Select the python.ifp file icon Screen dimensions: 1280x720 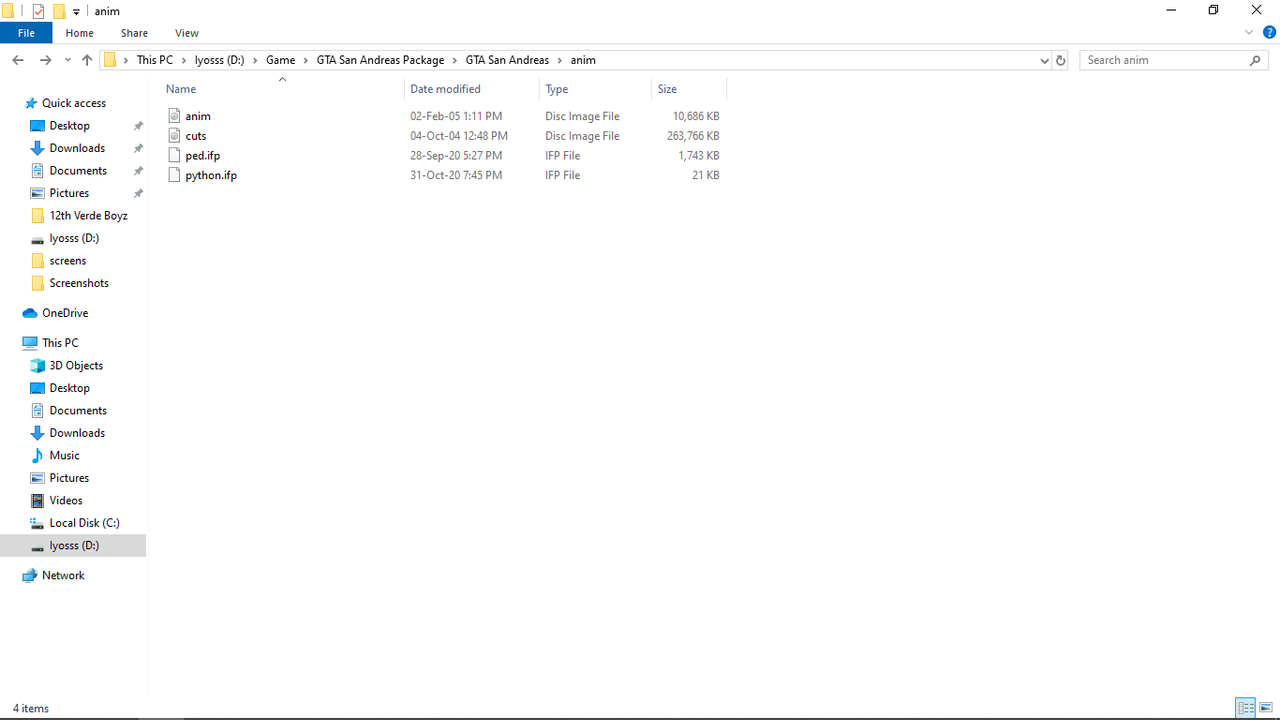pos(175,175)
